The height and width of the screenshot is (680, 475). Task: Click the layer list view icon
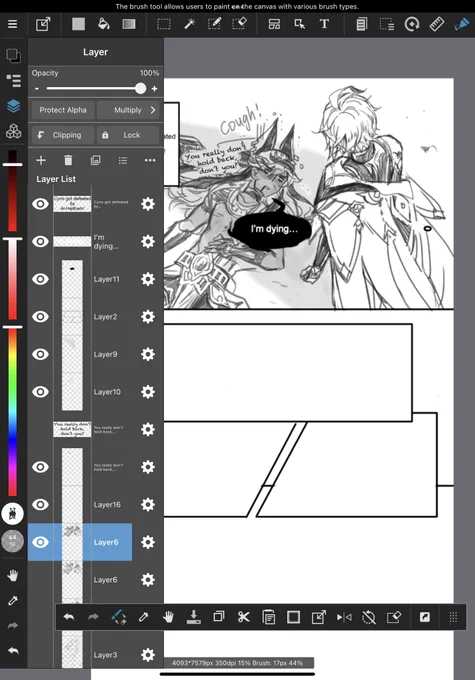[123, 161]
